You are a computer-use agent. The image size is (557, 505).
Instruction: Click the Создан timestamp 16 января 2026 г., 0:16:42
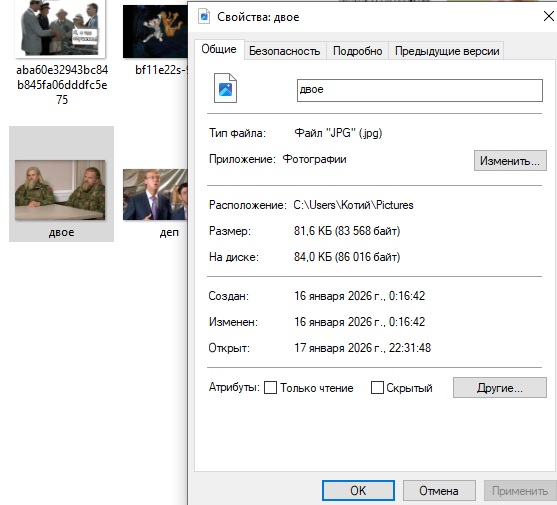[359, 296]
